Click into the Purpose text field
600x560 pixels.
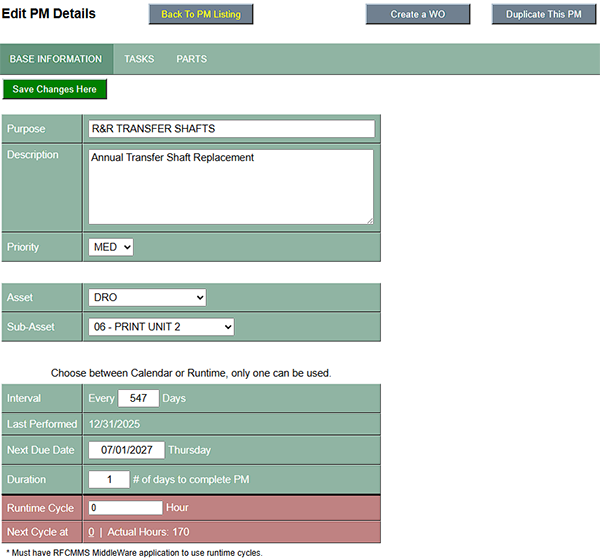tap(231, 129)
